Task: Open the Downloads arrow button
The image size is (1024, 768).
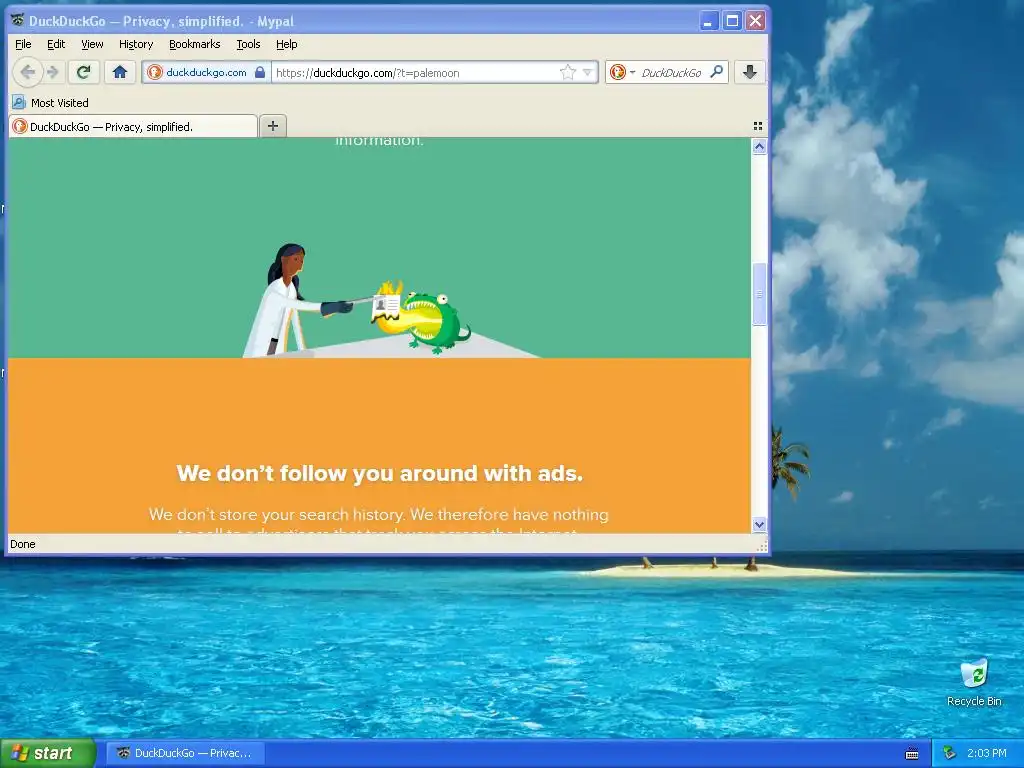Action: (750, 72)
